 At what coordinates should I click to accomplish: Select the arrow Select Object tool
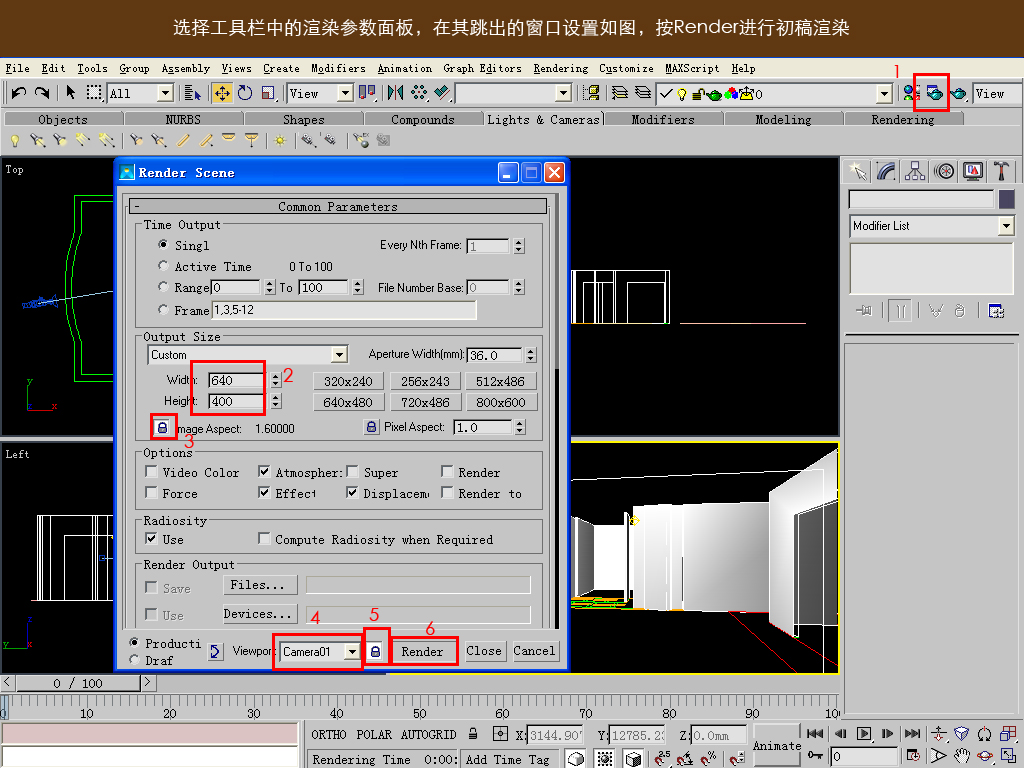[71, 93]
